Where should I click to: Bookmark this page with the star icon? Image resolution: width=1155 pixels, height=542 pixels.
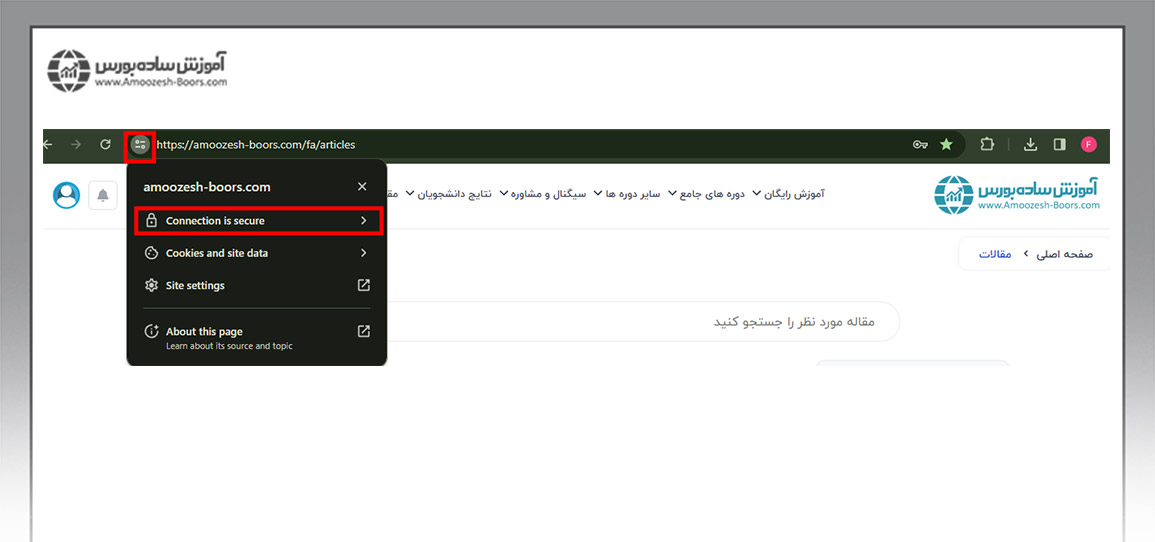946,145
